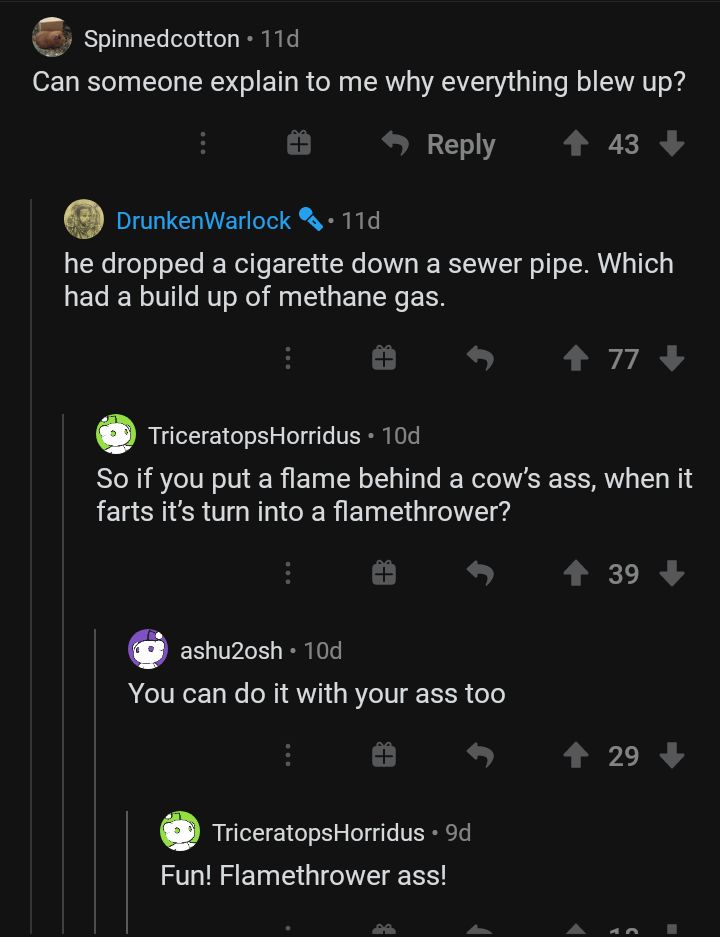Open more options on Spinnedcotton's comment
Screen dimensions: 720x937
pos(203,144)
